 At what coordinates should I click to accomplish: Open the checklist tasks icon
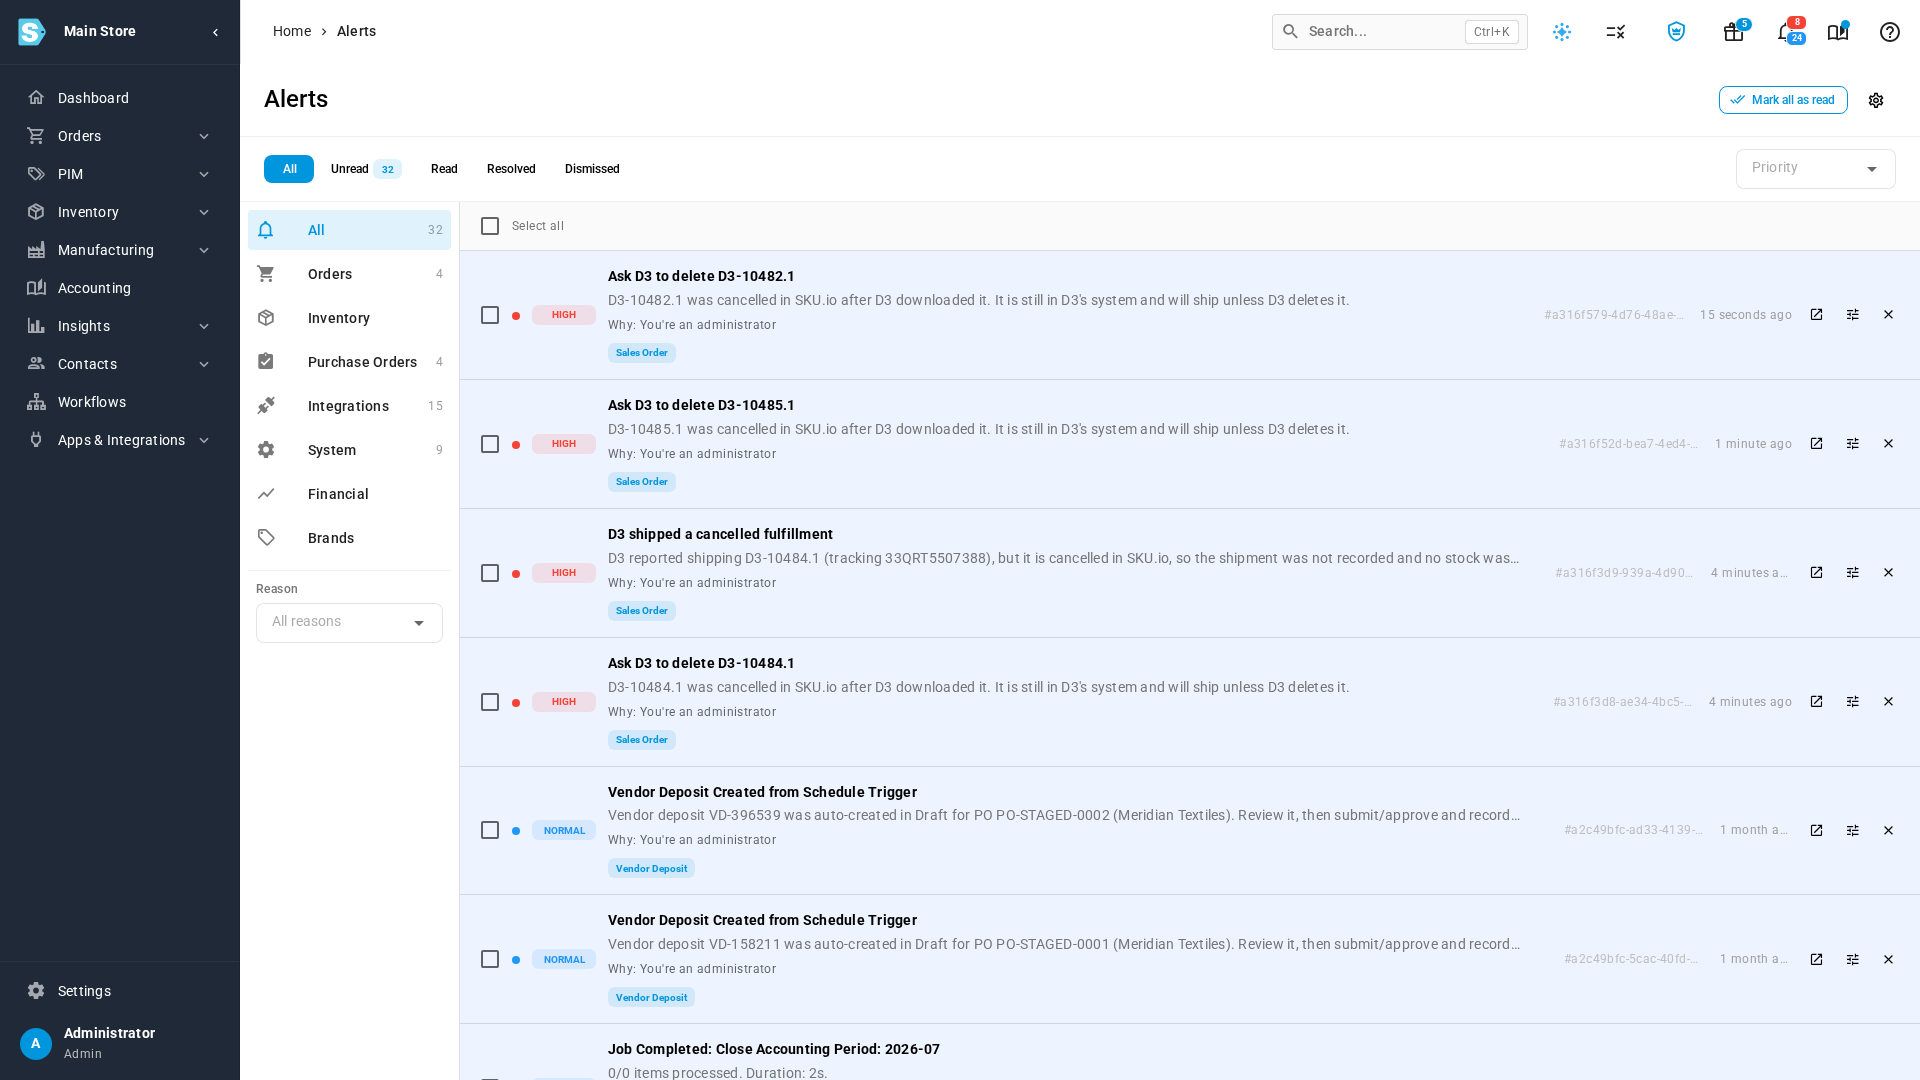click(1616, 32)
